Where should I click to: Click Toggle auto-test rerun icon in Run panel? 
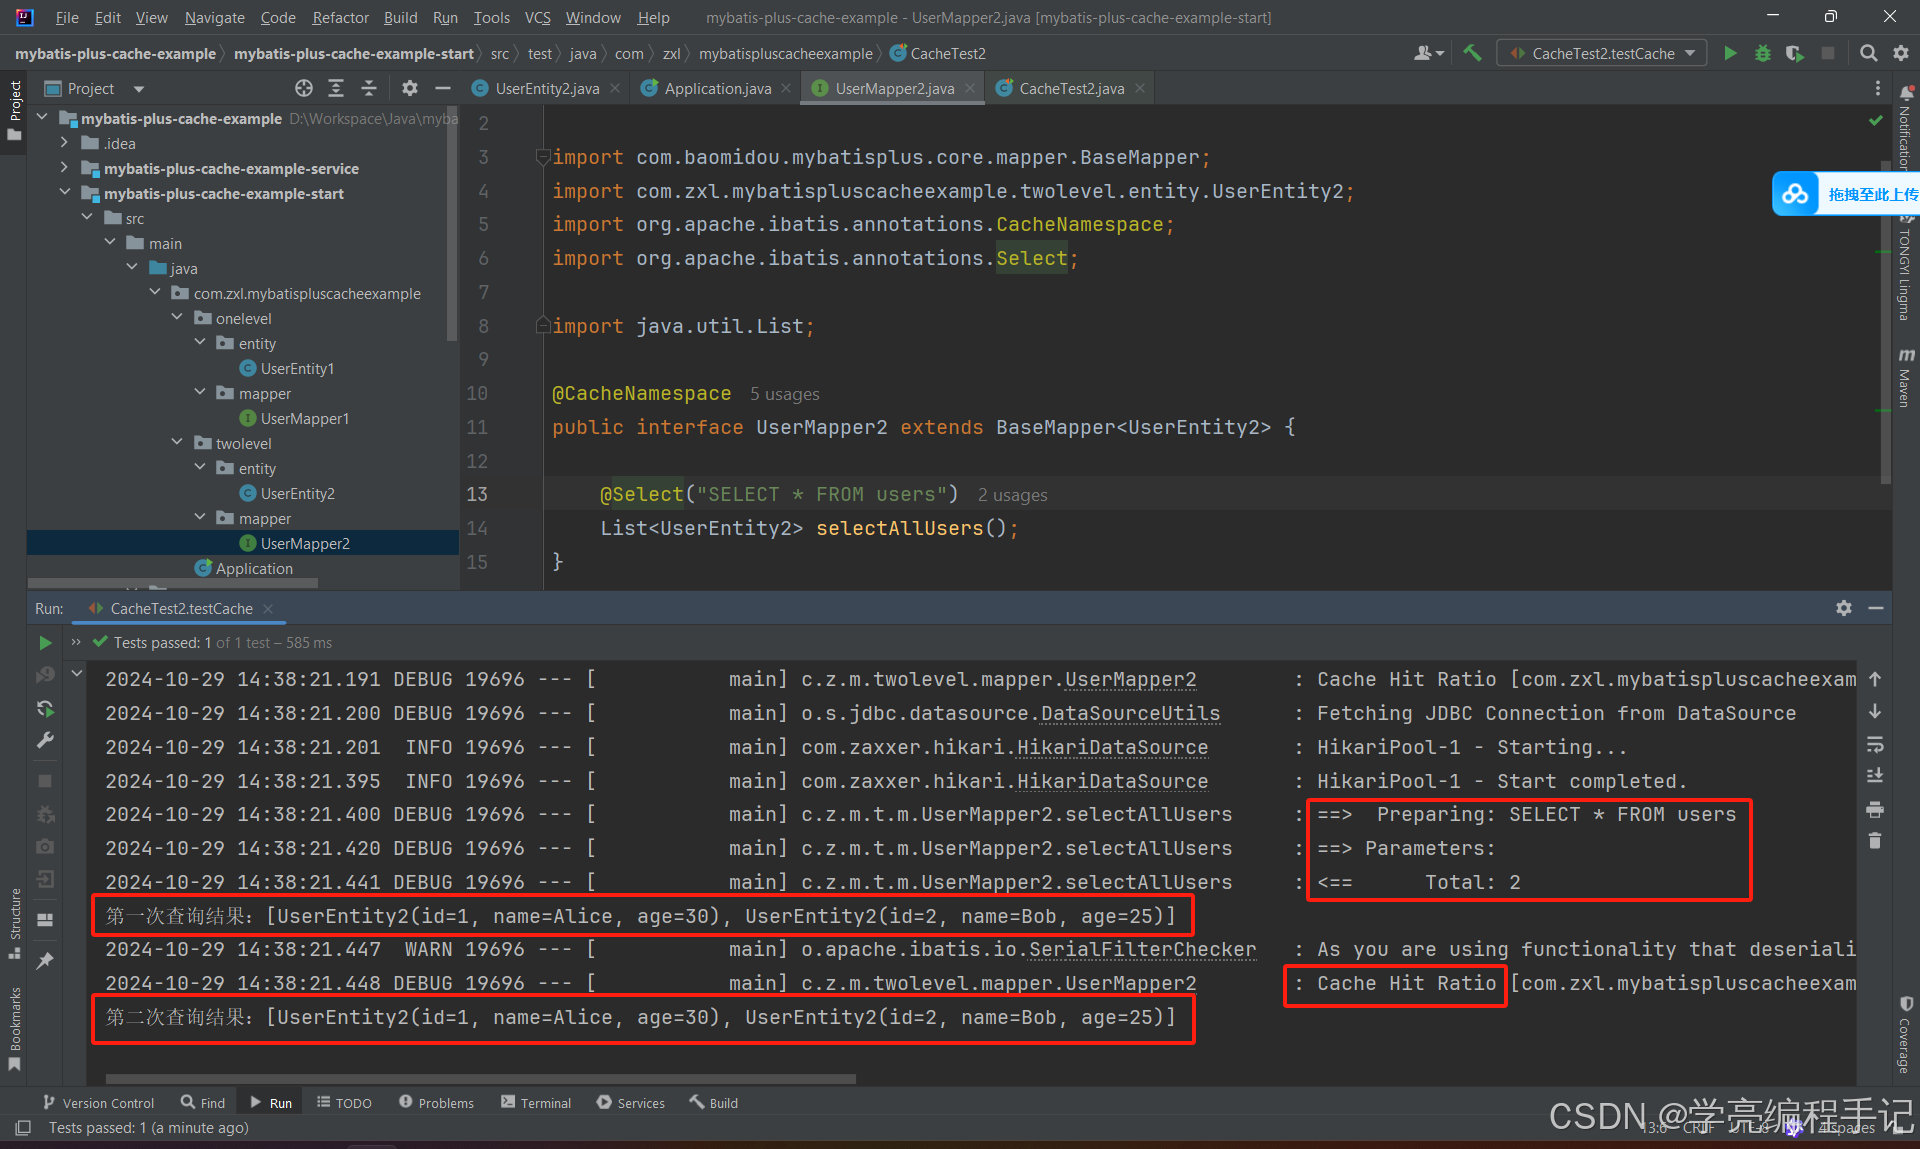(x=45, y=708)
